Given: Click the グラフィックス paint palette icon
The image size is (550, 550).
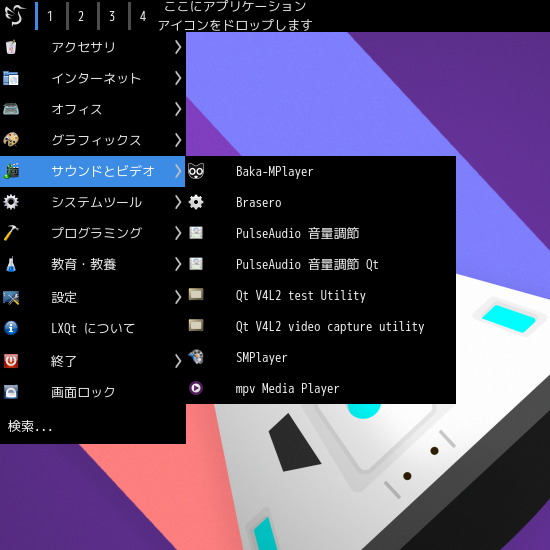Looking at the screenshot, I should [11, 140].
